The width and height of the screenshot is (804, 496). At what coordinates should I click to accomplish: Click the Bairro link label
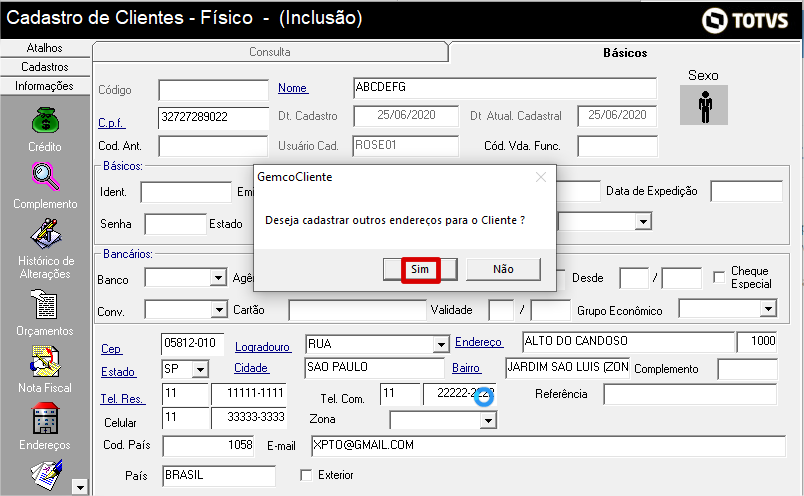(466, 368)
